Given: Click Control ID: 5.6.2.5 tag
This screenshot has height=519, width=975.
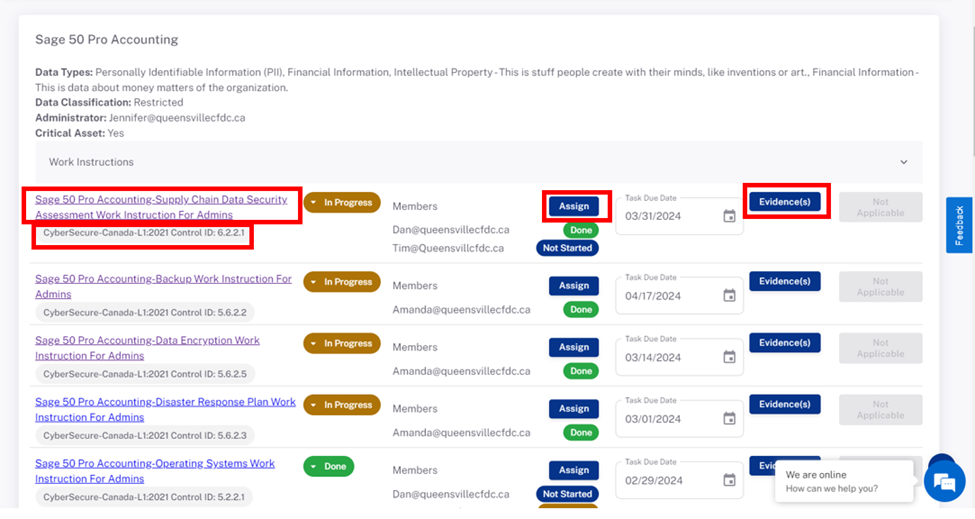Looking at the screenshot, I should click(x=144, y=374).
